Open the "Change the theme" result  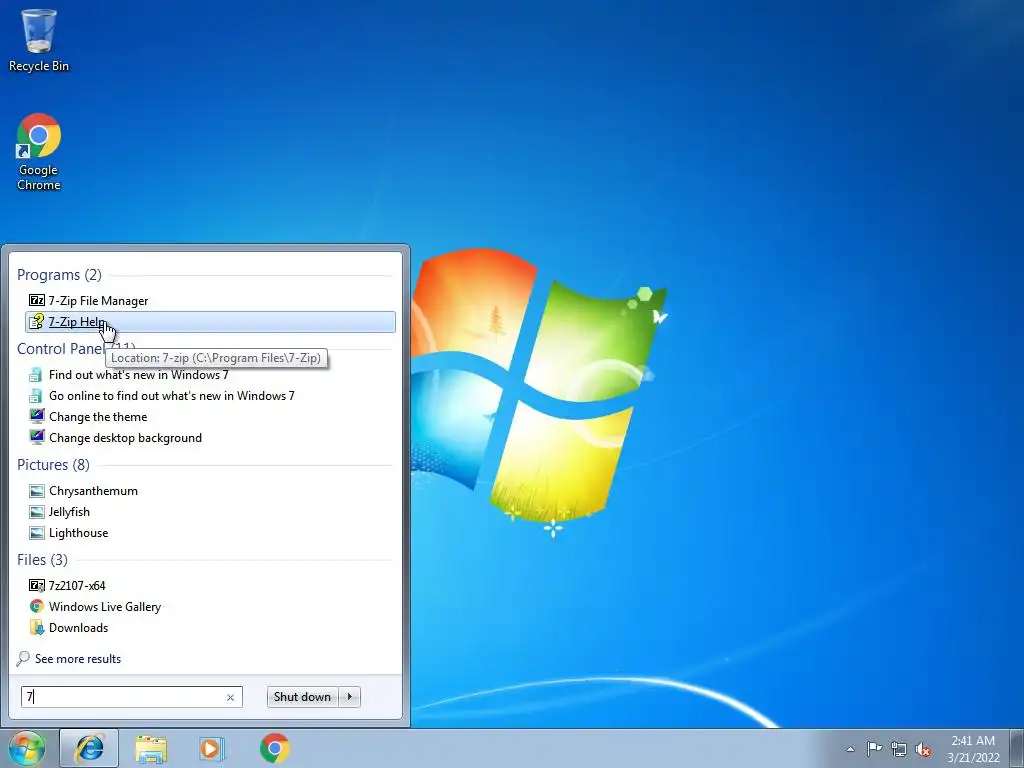click(x=98, y=417)
